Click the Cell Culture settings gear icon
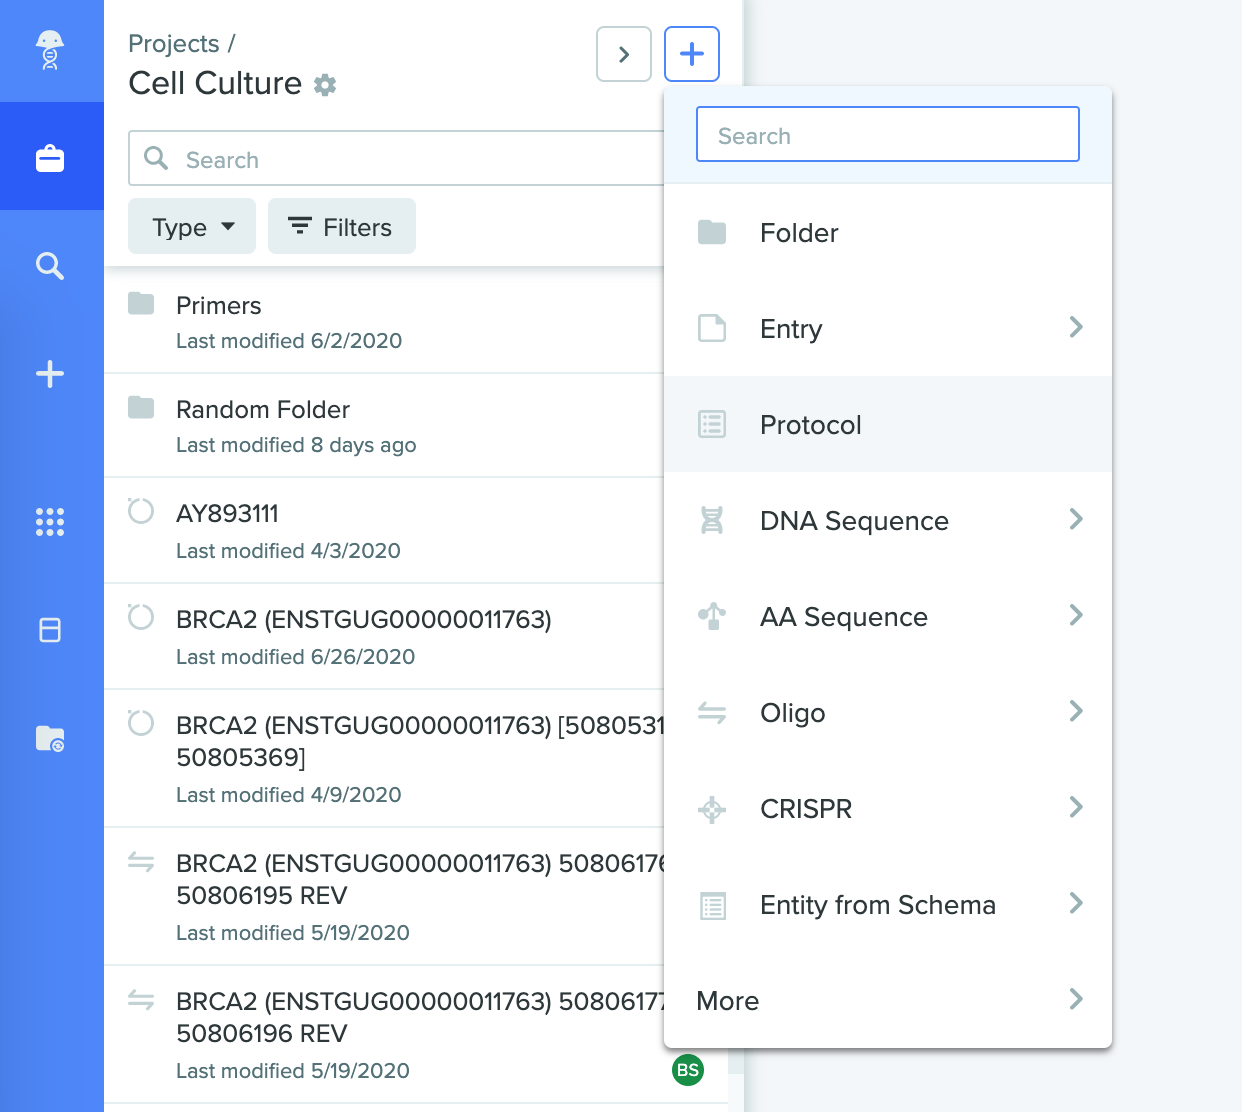The image size is (1242, 1112). tap(325, 85)
